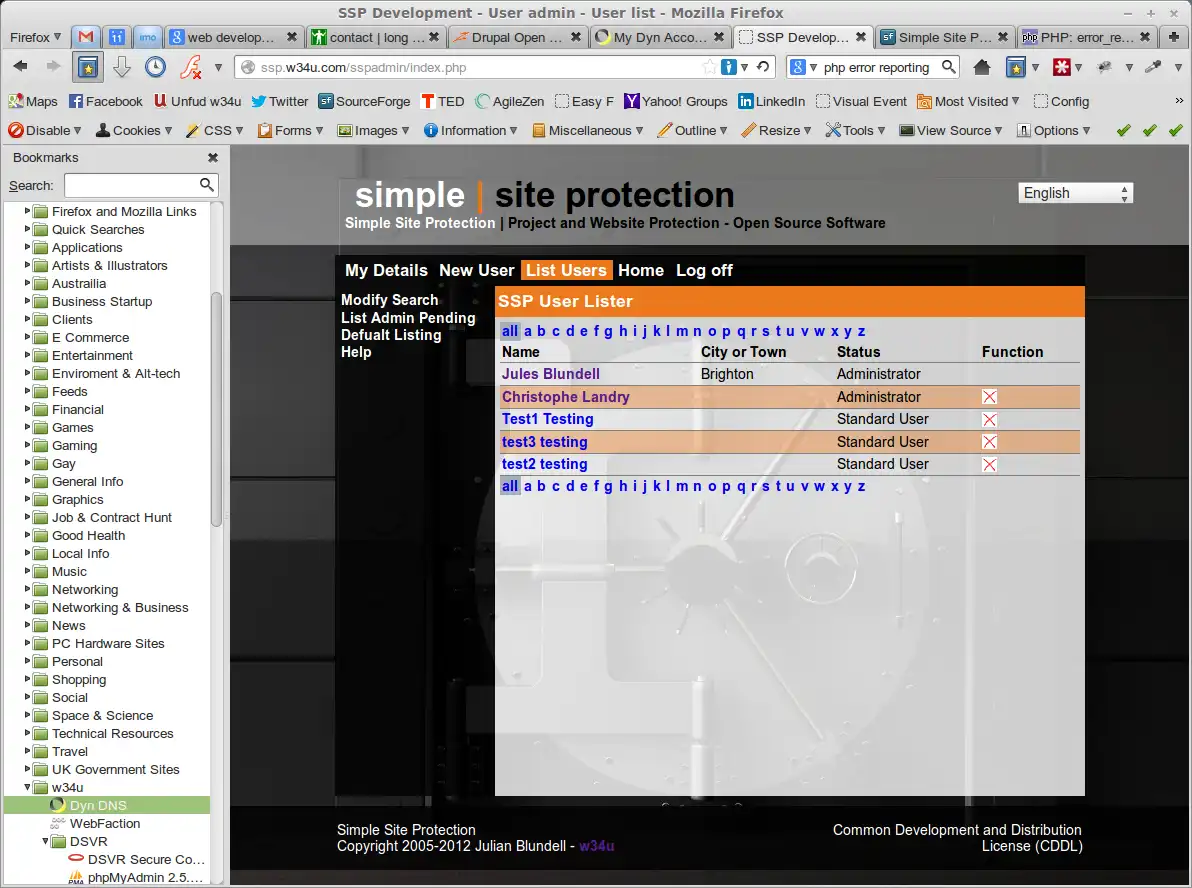Viewport: 1192px width, 888px height.
Task: Click the bookmark star in the URL bar
Action: pyautogui.click(x=709, y=67)
